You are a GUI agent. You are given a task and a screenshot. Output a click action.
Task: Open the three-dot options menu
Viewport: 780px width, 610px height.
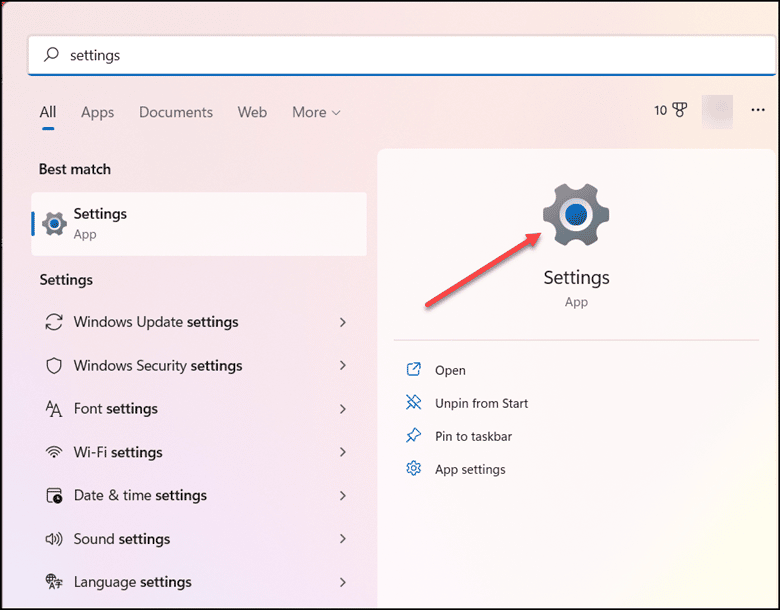pos(758,109)
